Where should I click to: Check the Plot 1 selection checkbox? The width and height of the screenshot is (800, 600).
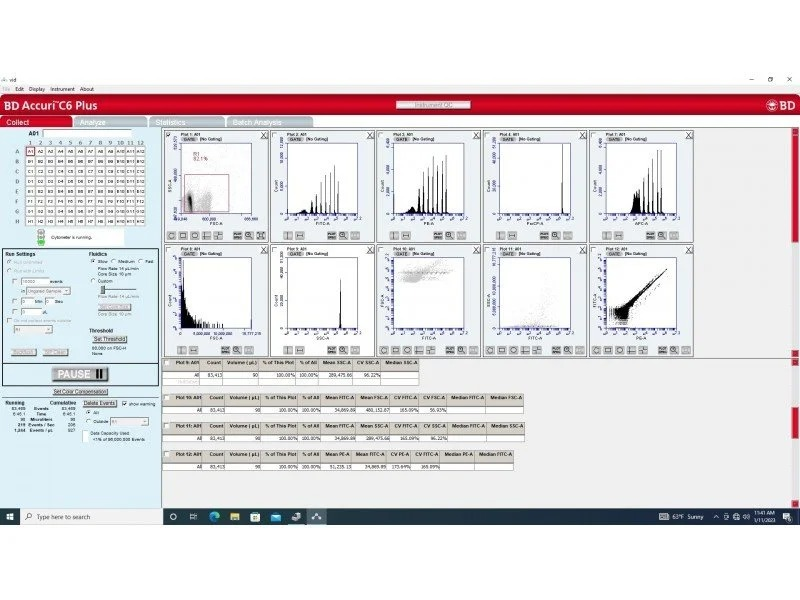pos(167,134)
